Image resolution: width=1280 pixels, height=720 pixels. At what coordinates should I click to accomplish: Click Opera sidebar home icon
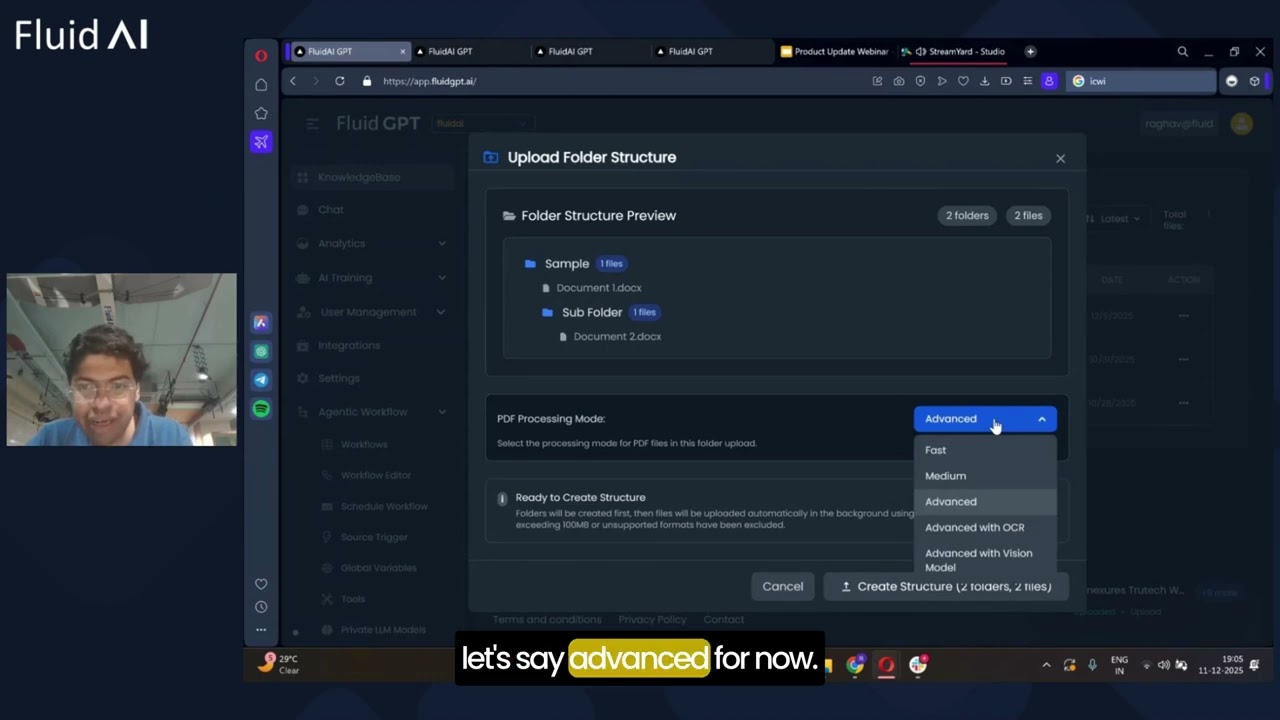pyautogui.click(x=261, y=85)
